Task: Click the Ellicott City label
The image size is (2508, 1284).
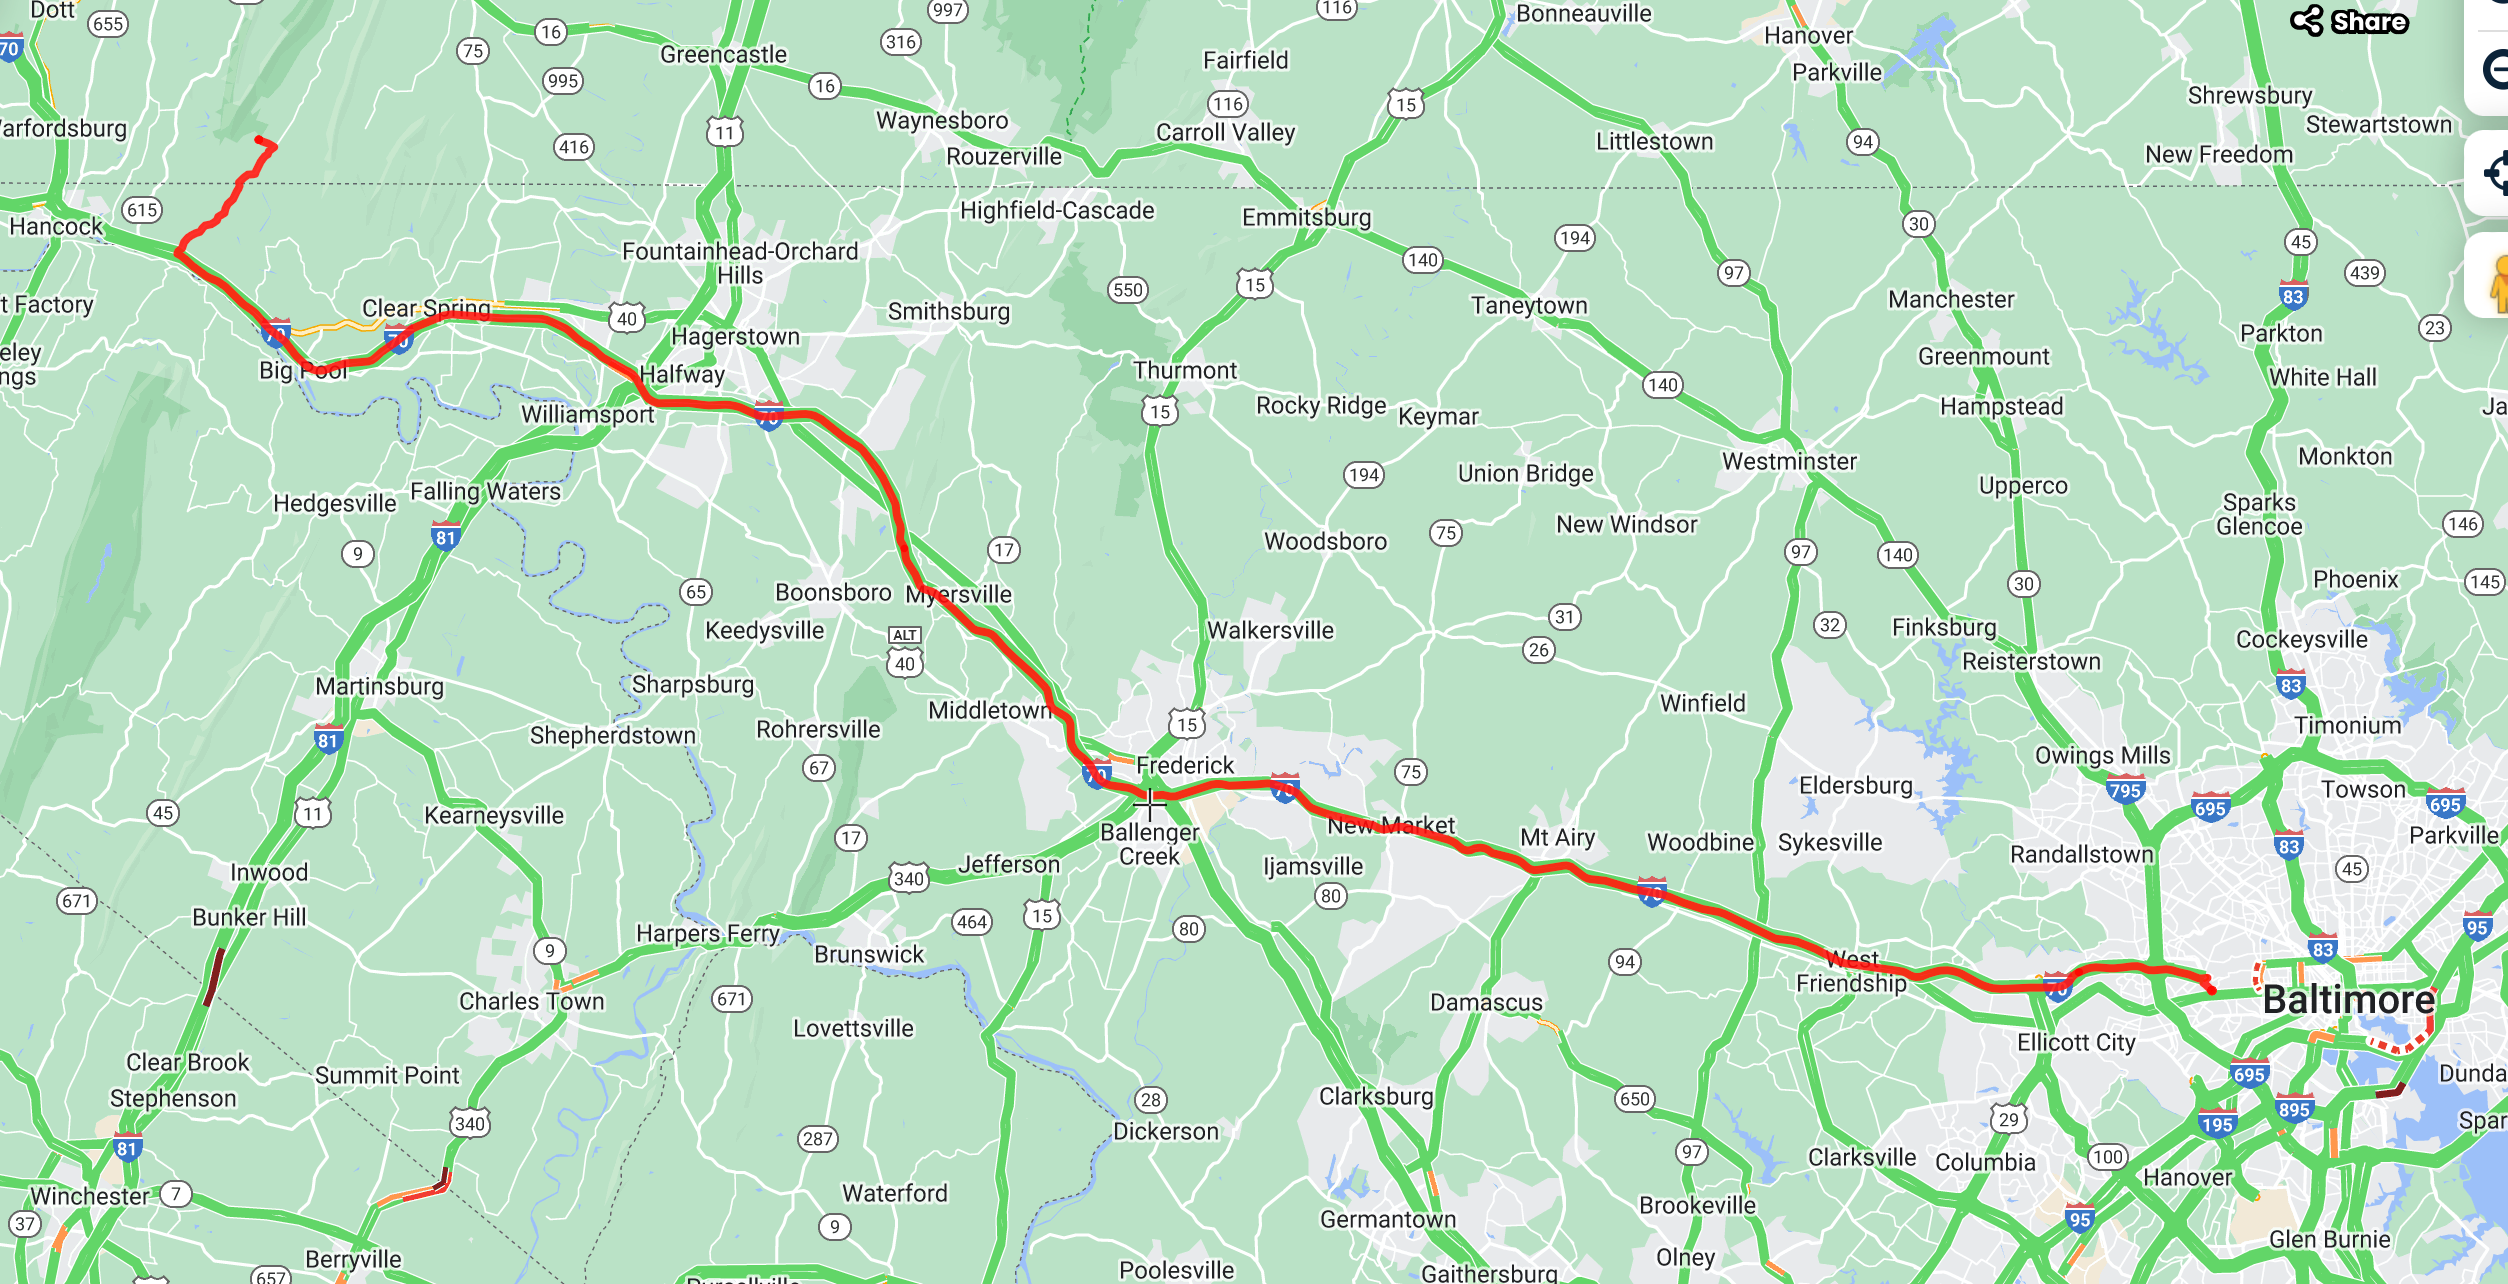Action: point(2076,1042)
